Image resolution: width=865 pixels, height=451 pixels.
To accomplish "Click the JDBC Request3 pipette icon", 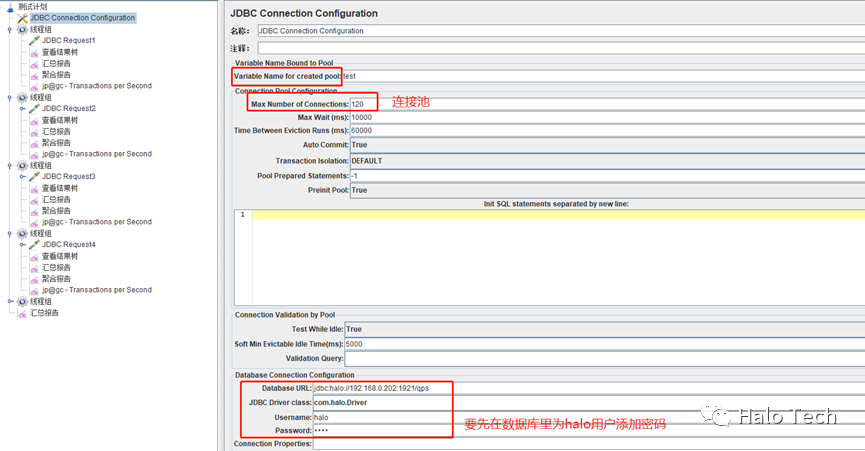I will (x=34, y=176).
